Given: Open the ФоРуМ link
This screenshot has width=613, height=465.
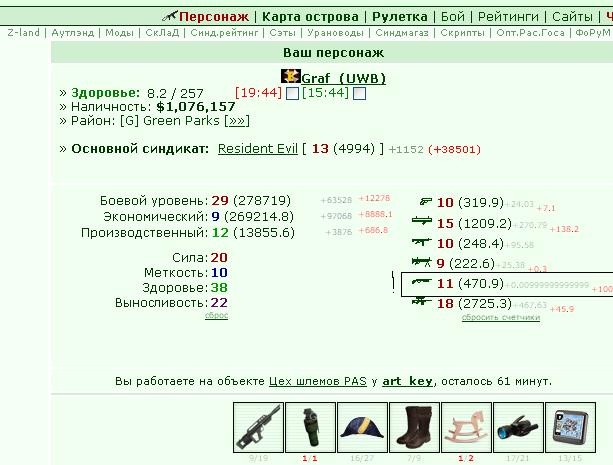Looking at the screenshot, I should 593,32.
